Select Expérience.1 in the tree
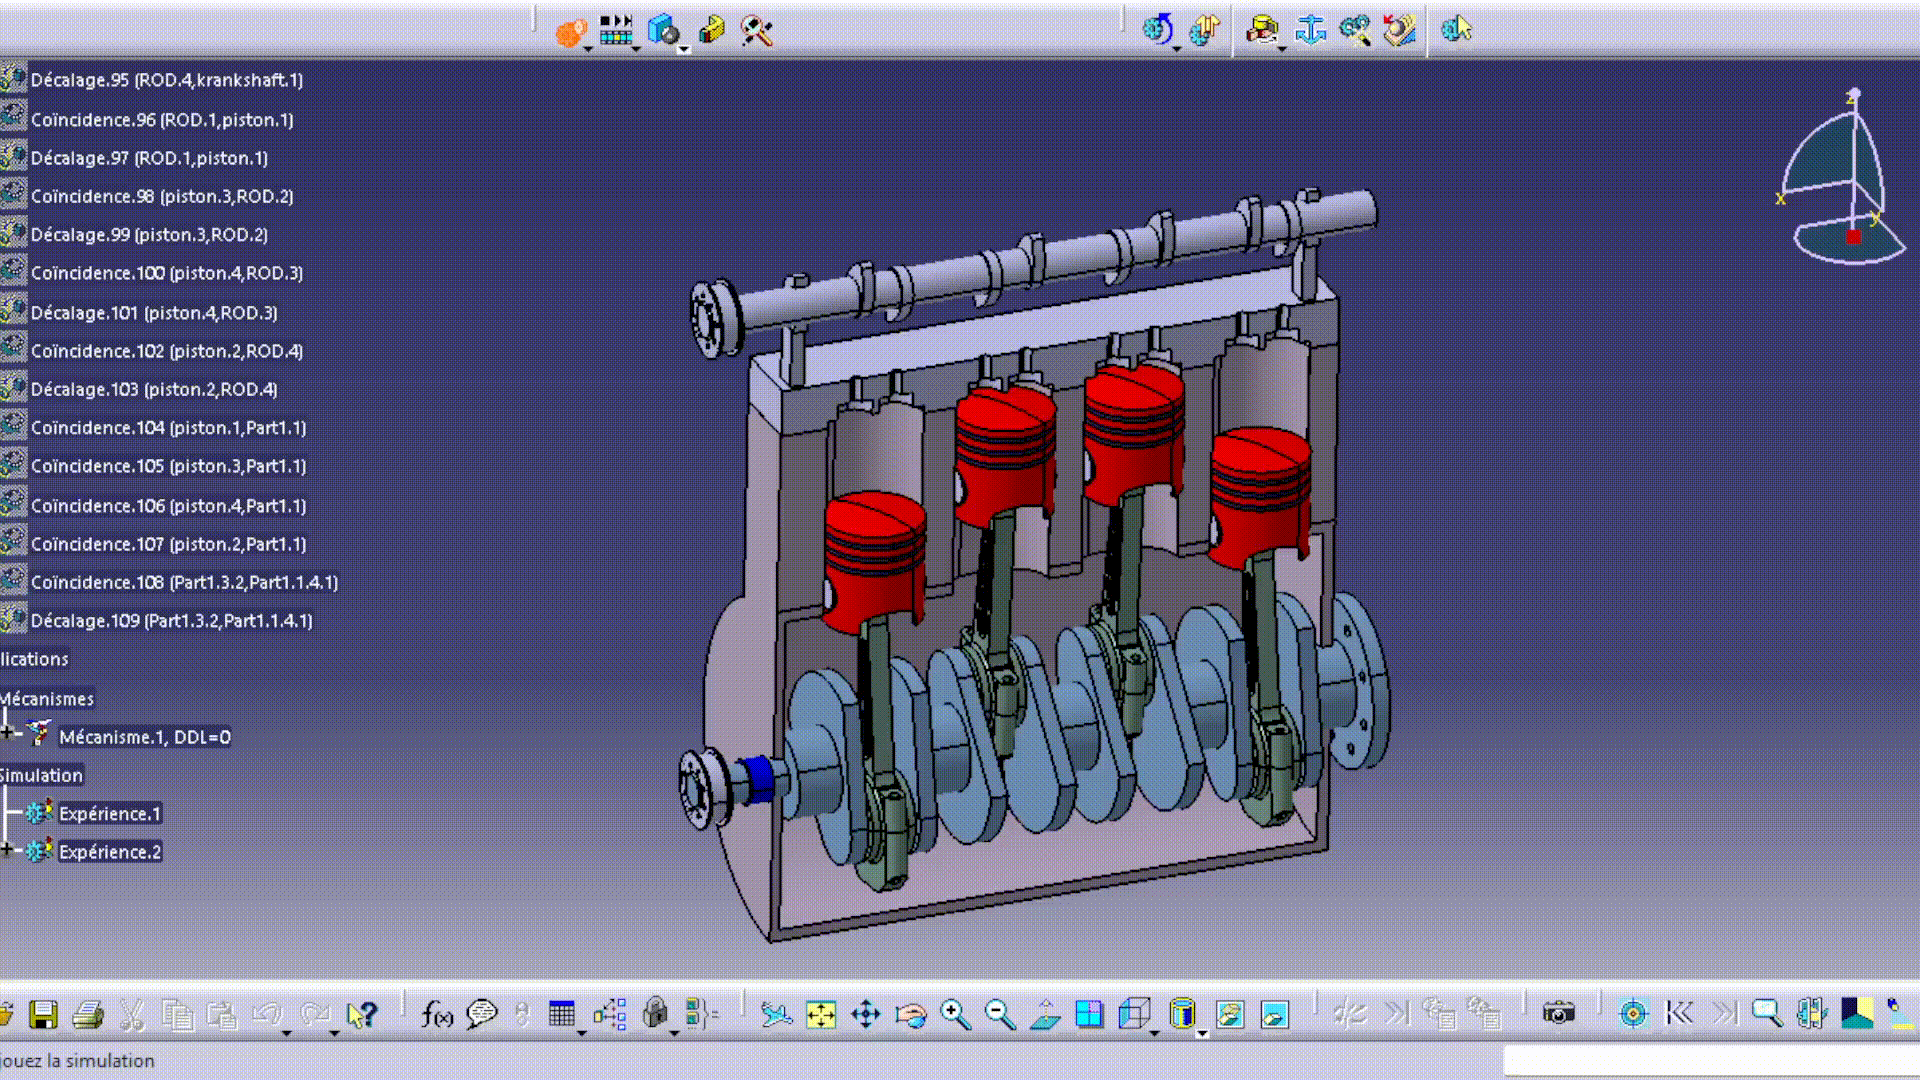Viewport: 1920px width, 1080px height. coord(109,814)
